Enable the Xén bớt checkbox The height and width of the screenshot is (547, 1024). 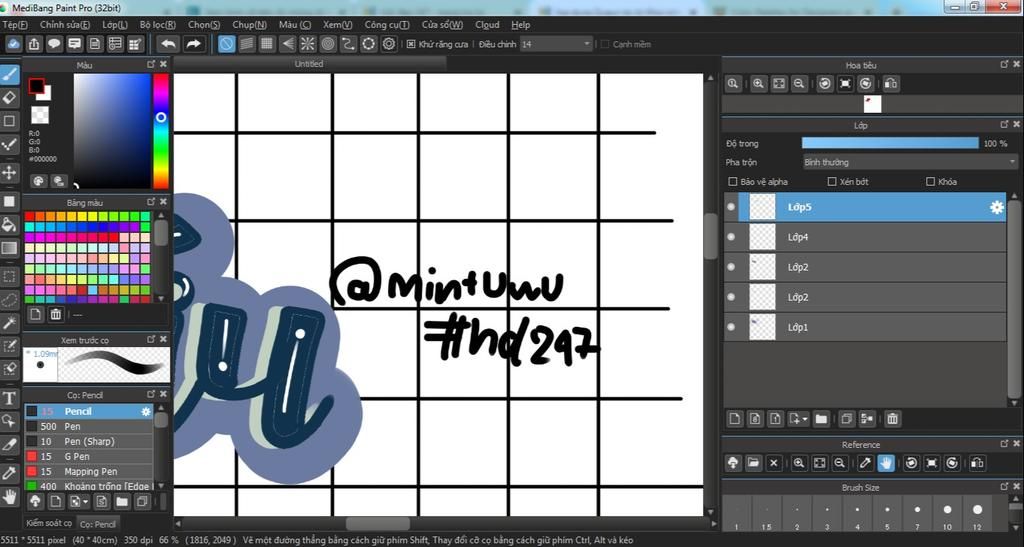(832, 181)
